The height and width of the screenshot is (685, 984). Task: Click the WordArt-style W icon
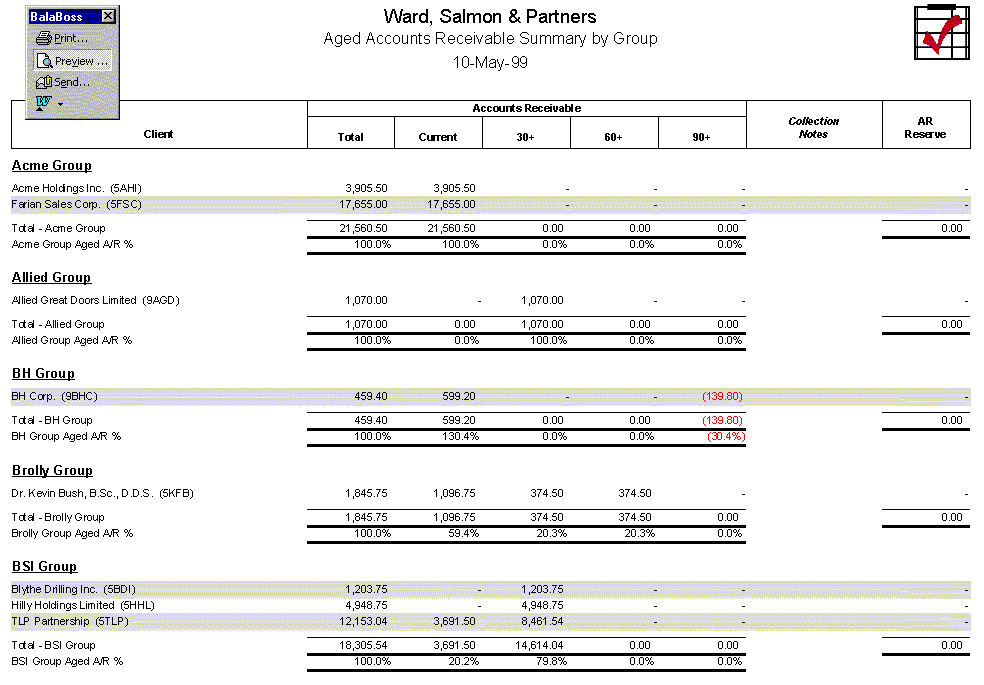(x=43, y=102)
